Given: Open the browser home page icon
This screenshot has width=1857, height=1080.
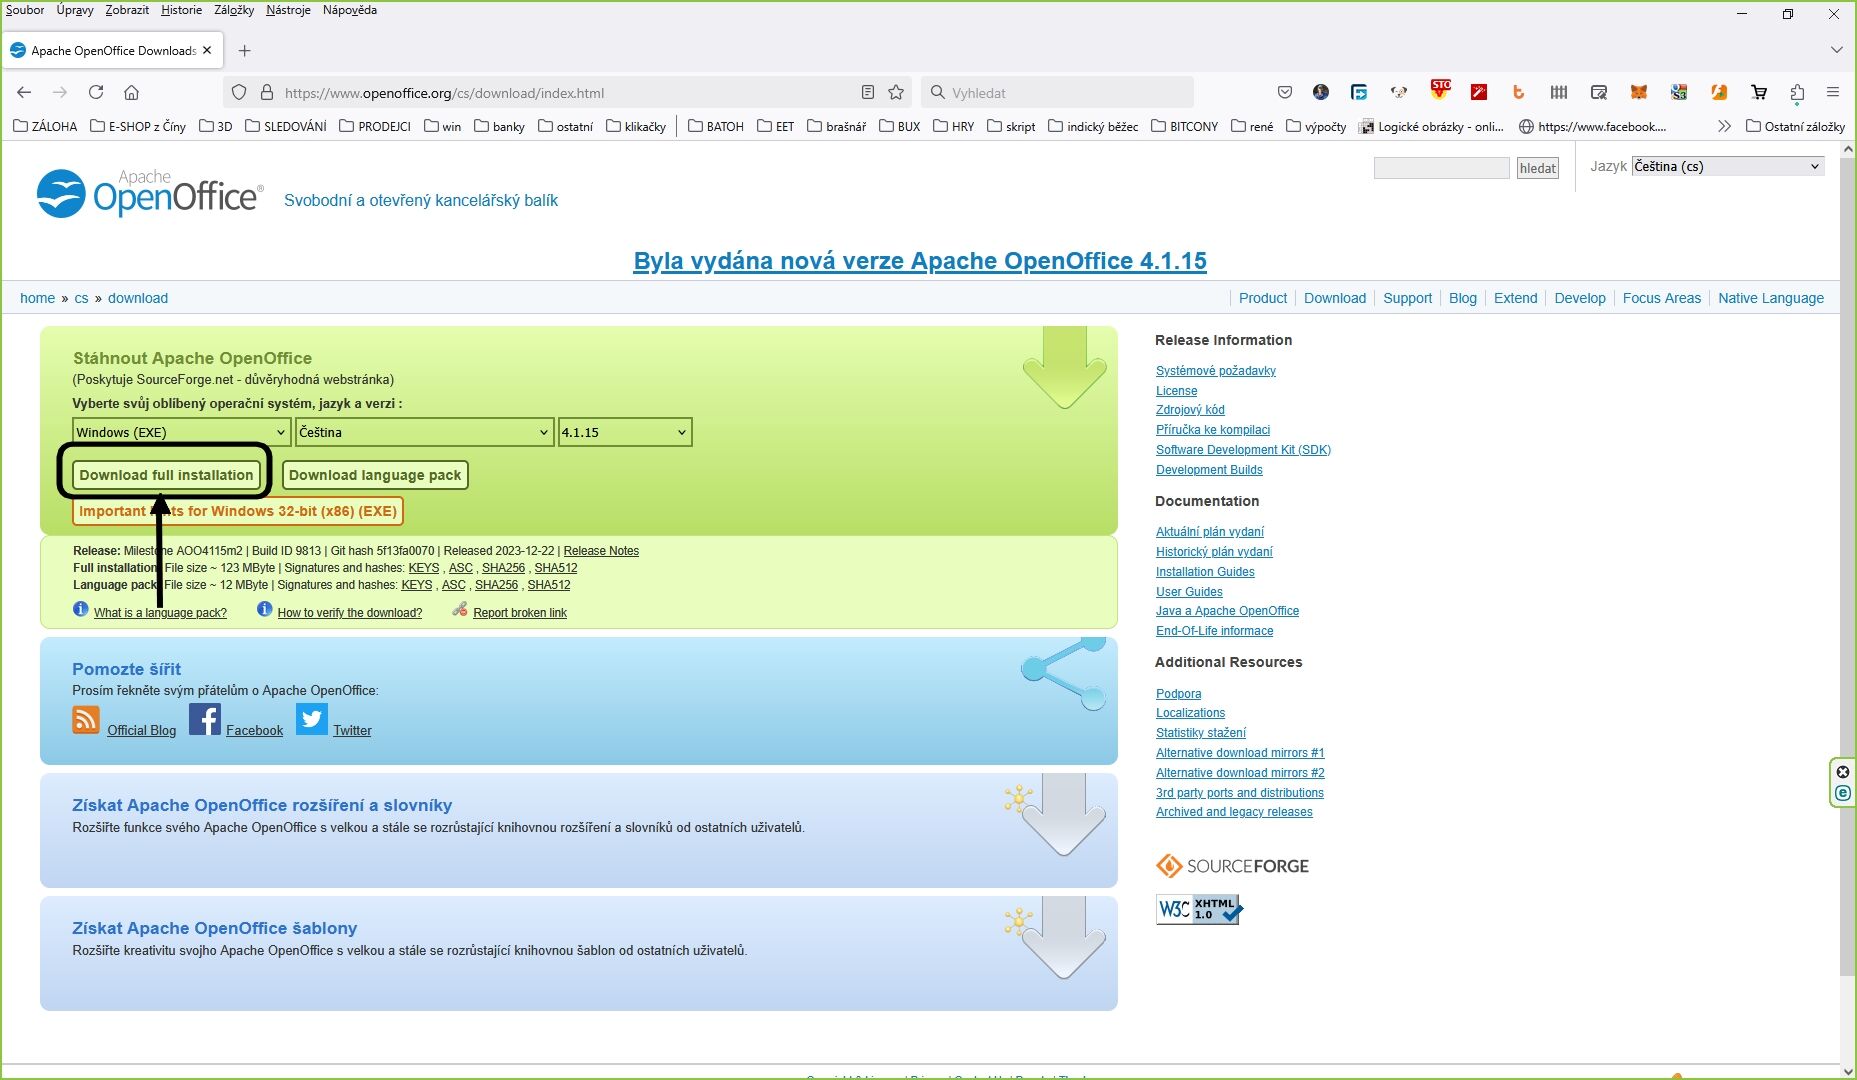Looking at the screenshot, I should pos(131,92).
